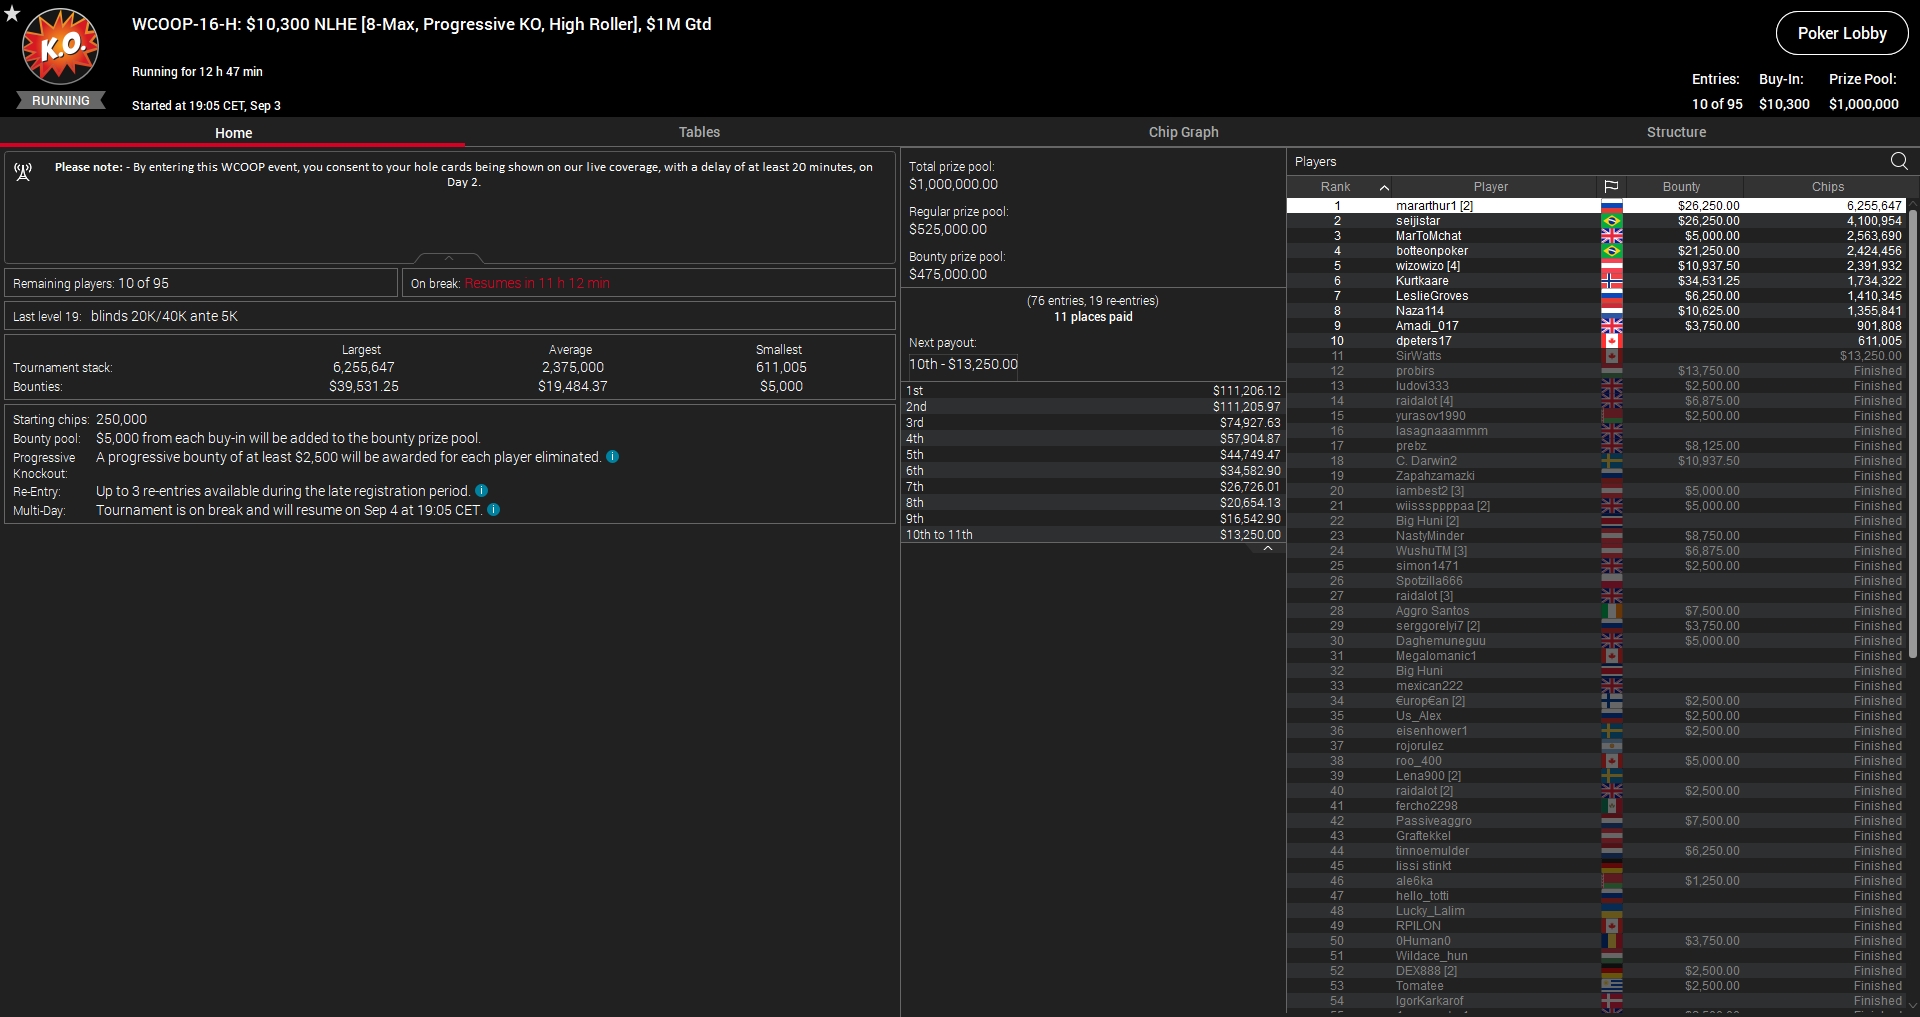Click the Largest stack value 6,255,647
Viewport: 1920px width, 1017px height.
click(x=363, y=368)
